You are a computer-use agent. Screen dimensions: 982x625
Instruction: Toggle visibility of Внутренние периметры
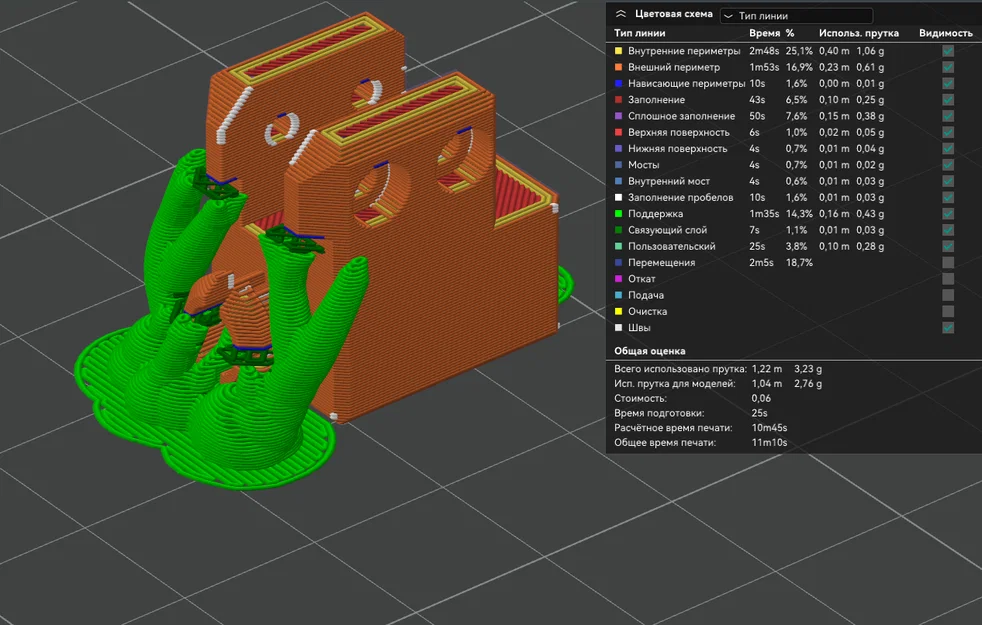948,51
